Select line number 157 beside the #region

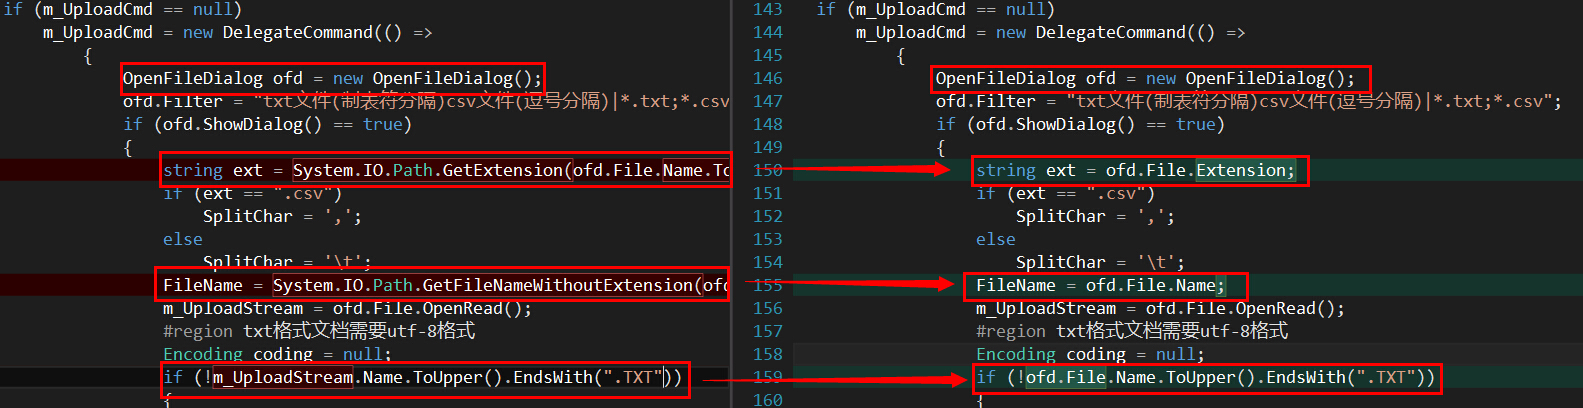click(x=768, y=331)
